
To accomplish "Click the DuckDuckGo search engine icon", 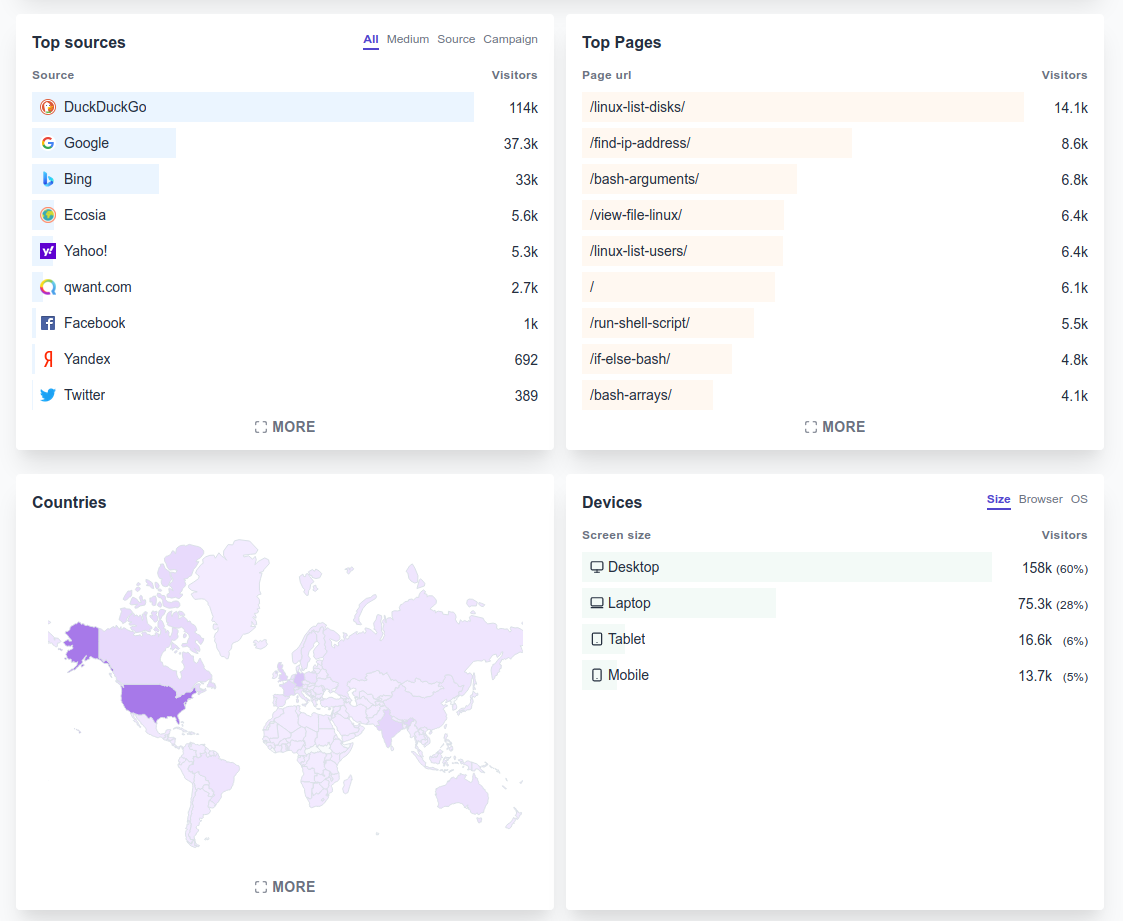I will coord(48,106).
